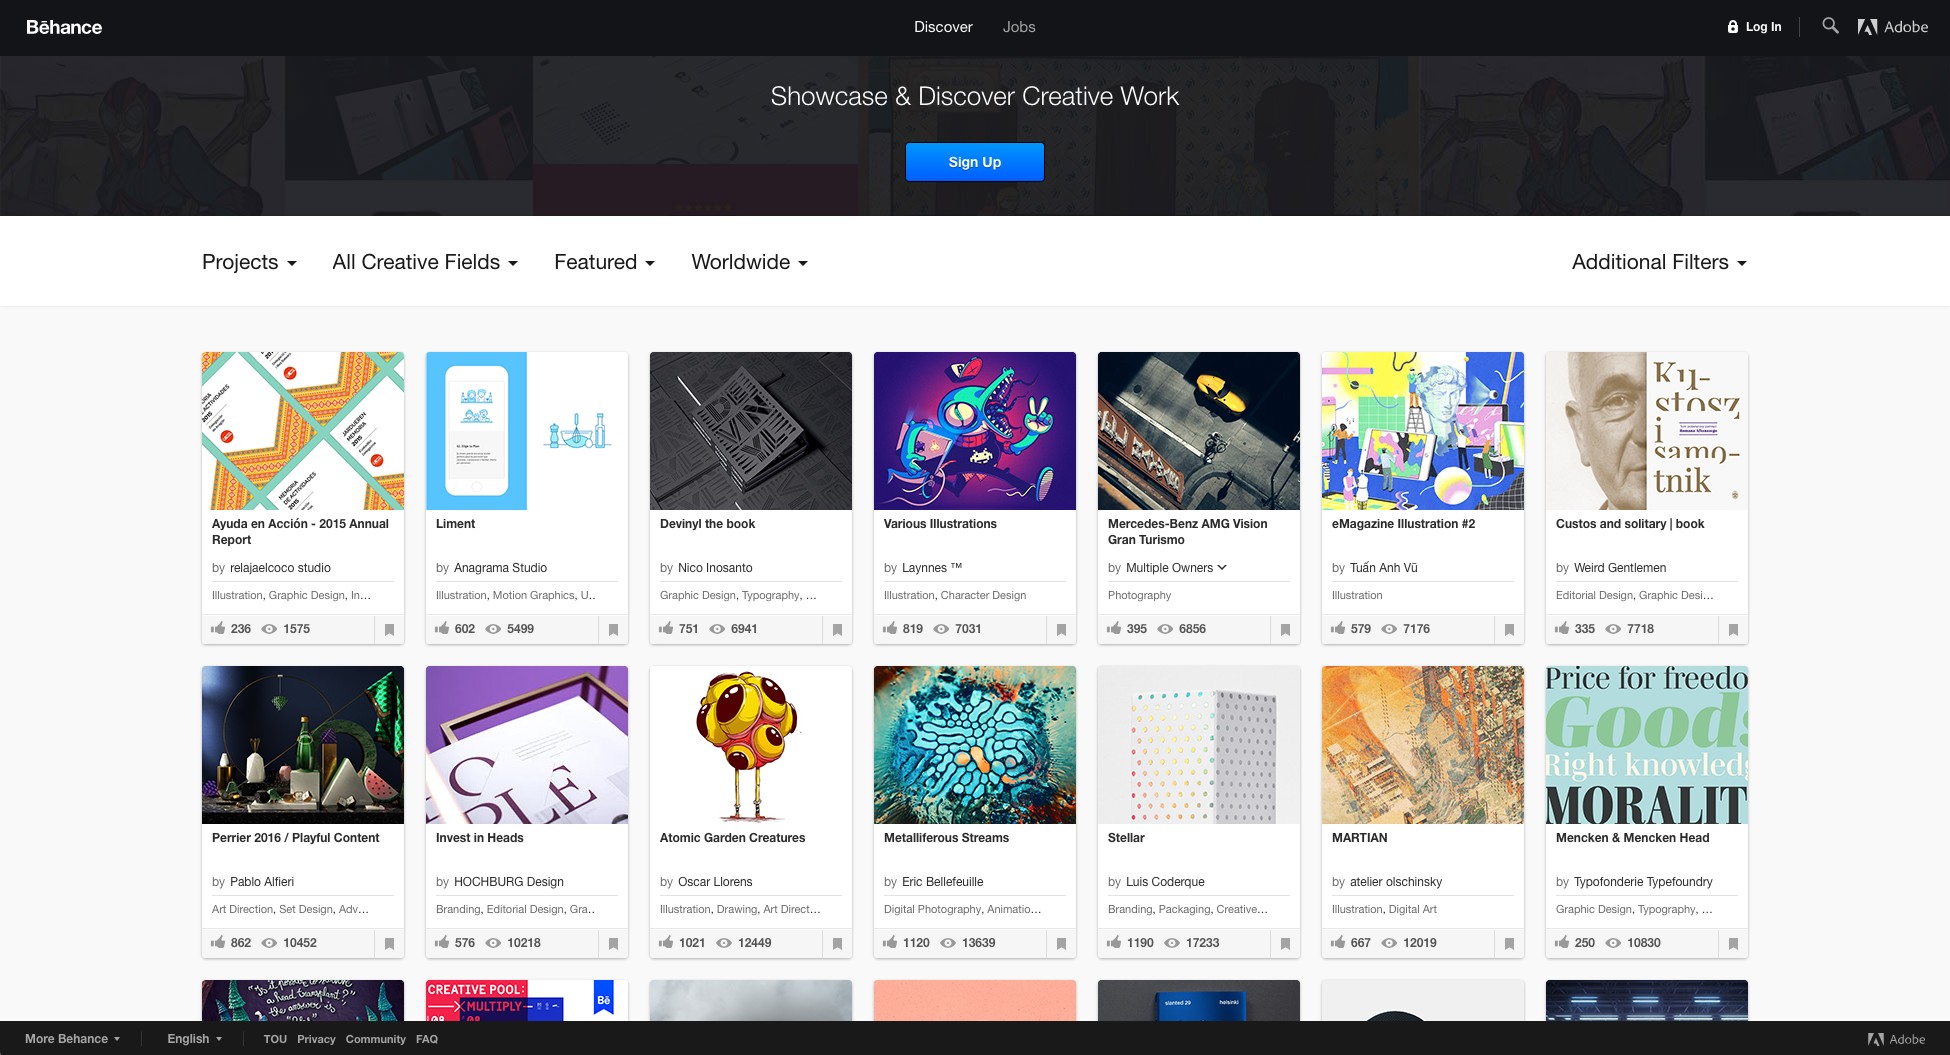Click the views eye icon on MARTIAN card
The height and width of the screenshot is (1055, 1950).
[1389, 943]
